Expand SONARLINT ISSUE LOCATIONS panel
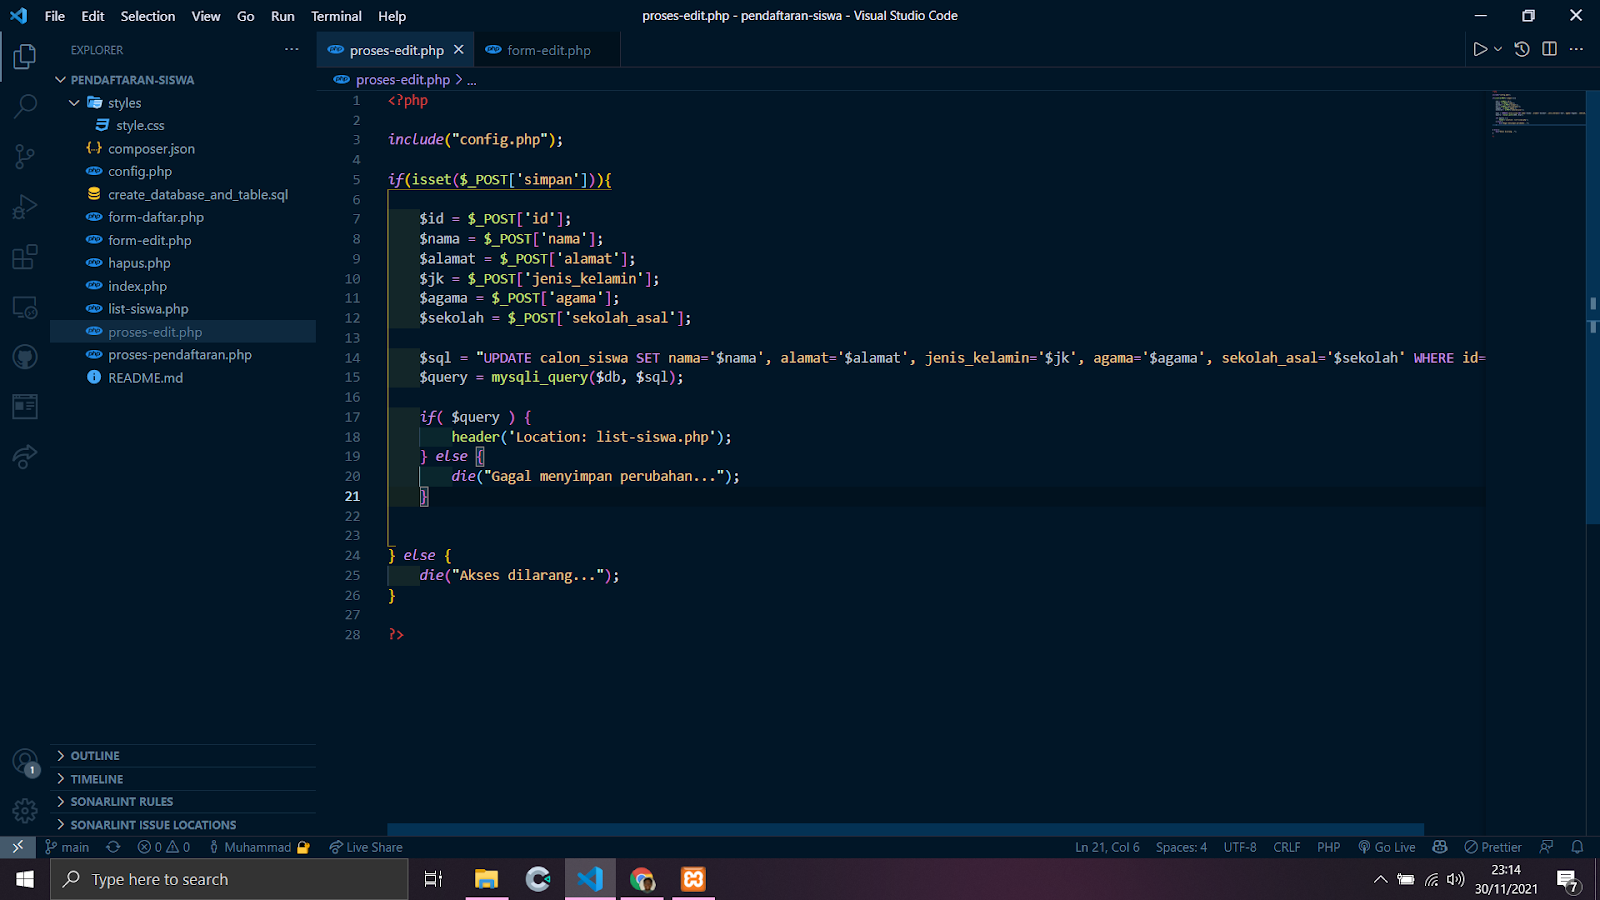The width and height of the screenshot is (1600, 900). pyautogui.click(x=183, y=824)
